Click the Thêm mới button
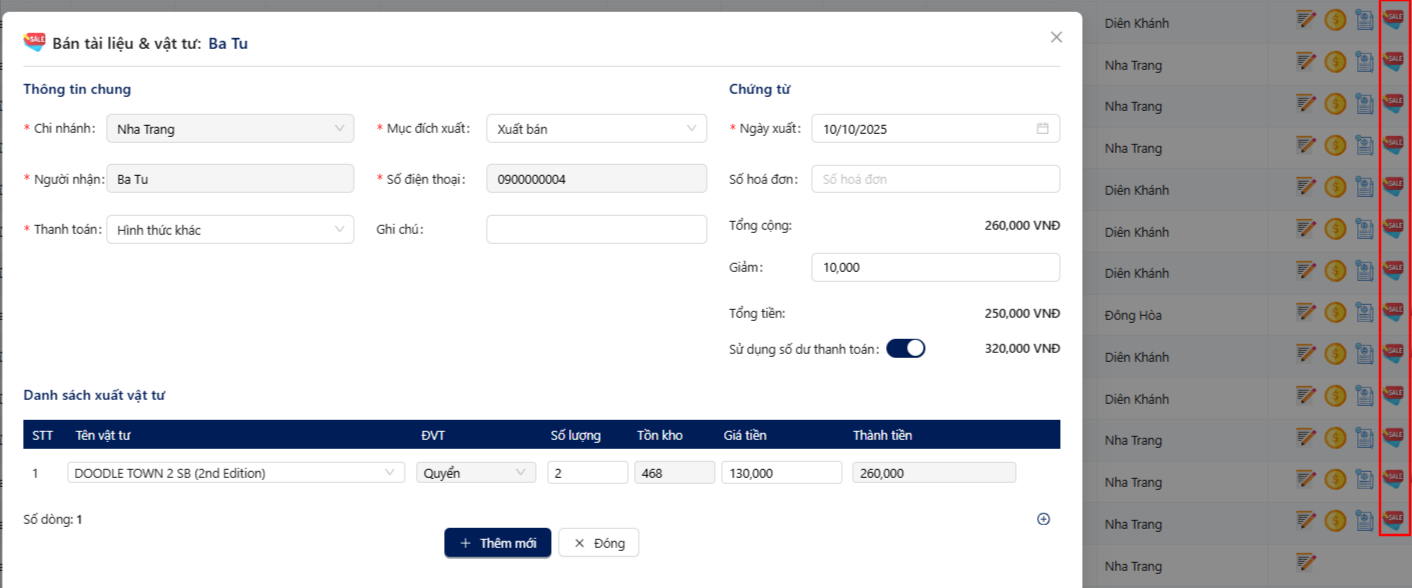1412x588 pixels. tap(497, 543)
